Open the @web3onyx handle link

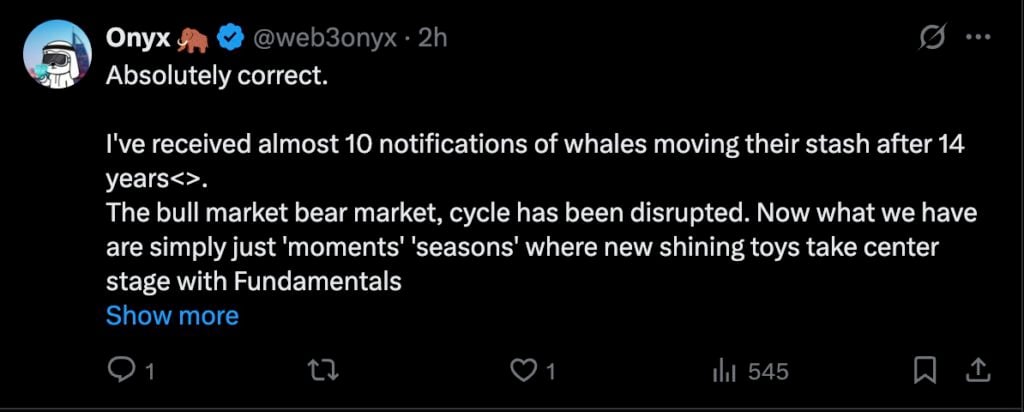(x=321, y=40)
